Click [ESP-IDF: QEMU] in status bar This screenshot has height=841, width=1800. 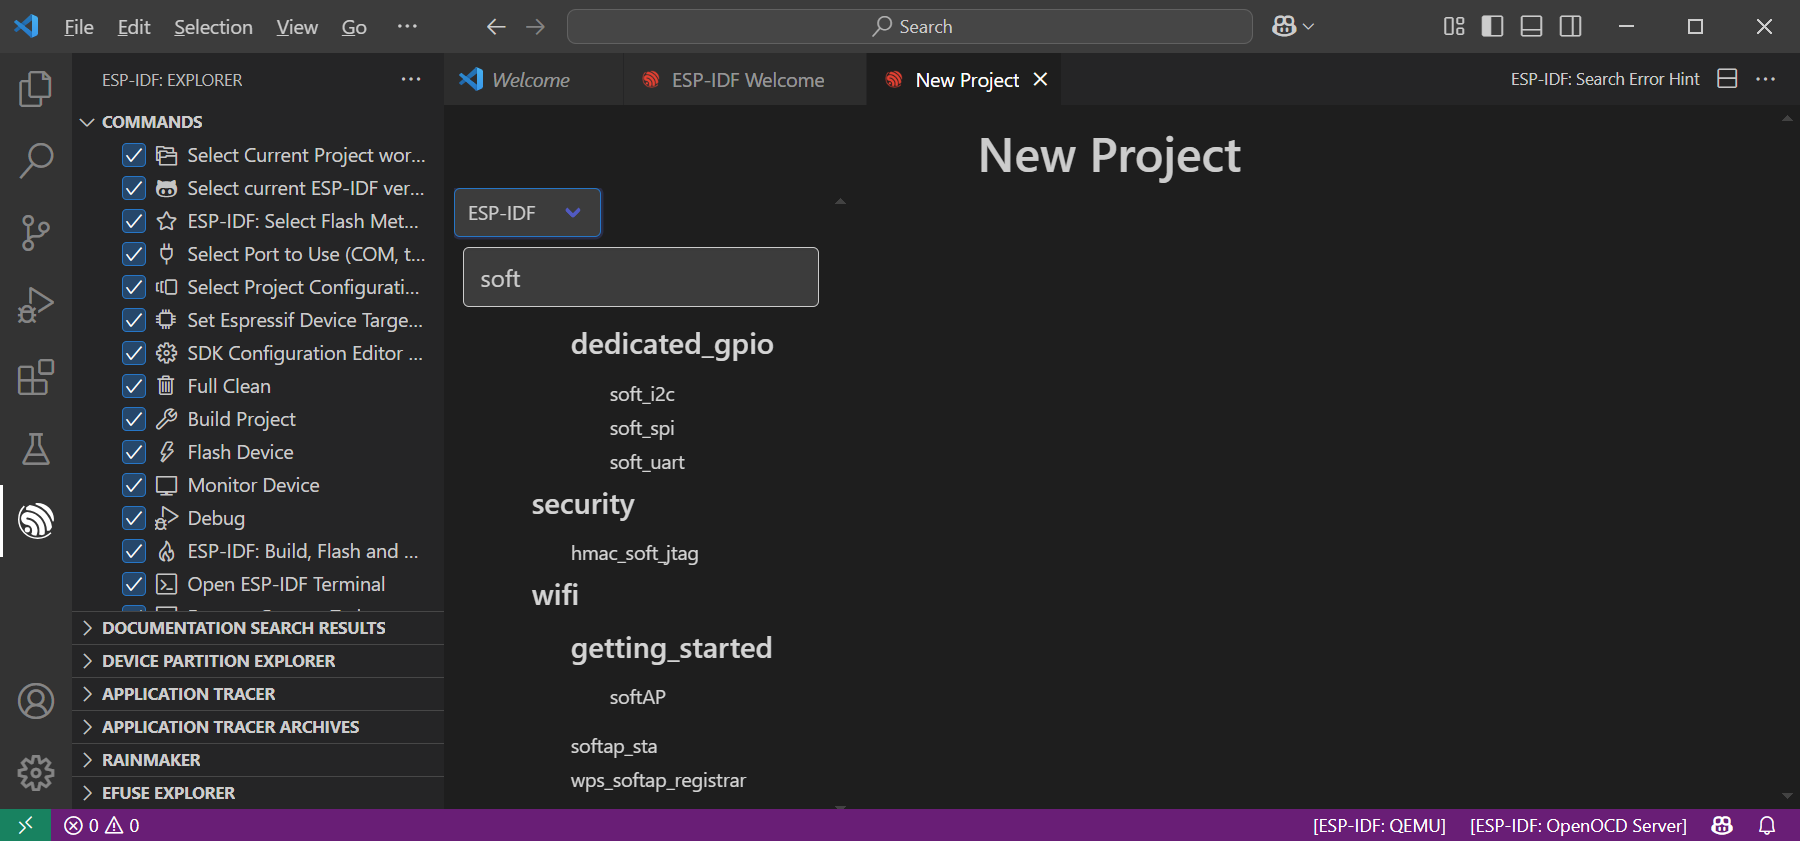point(1379,825)
